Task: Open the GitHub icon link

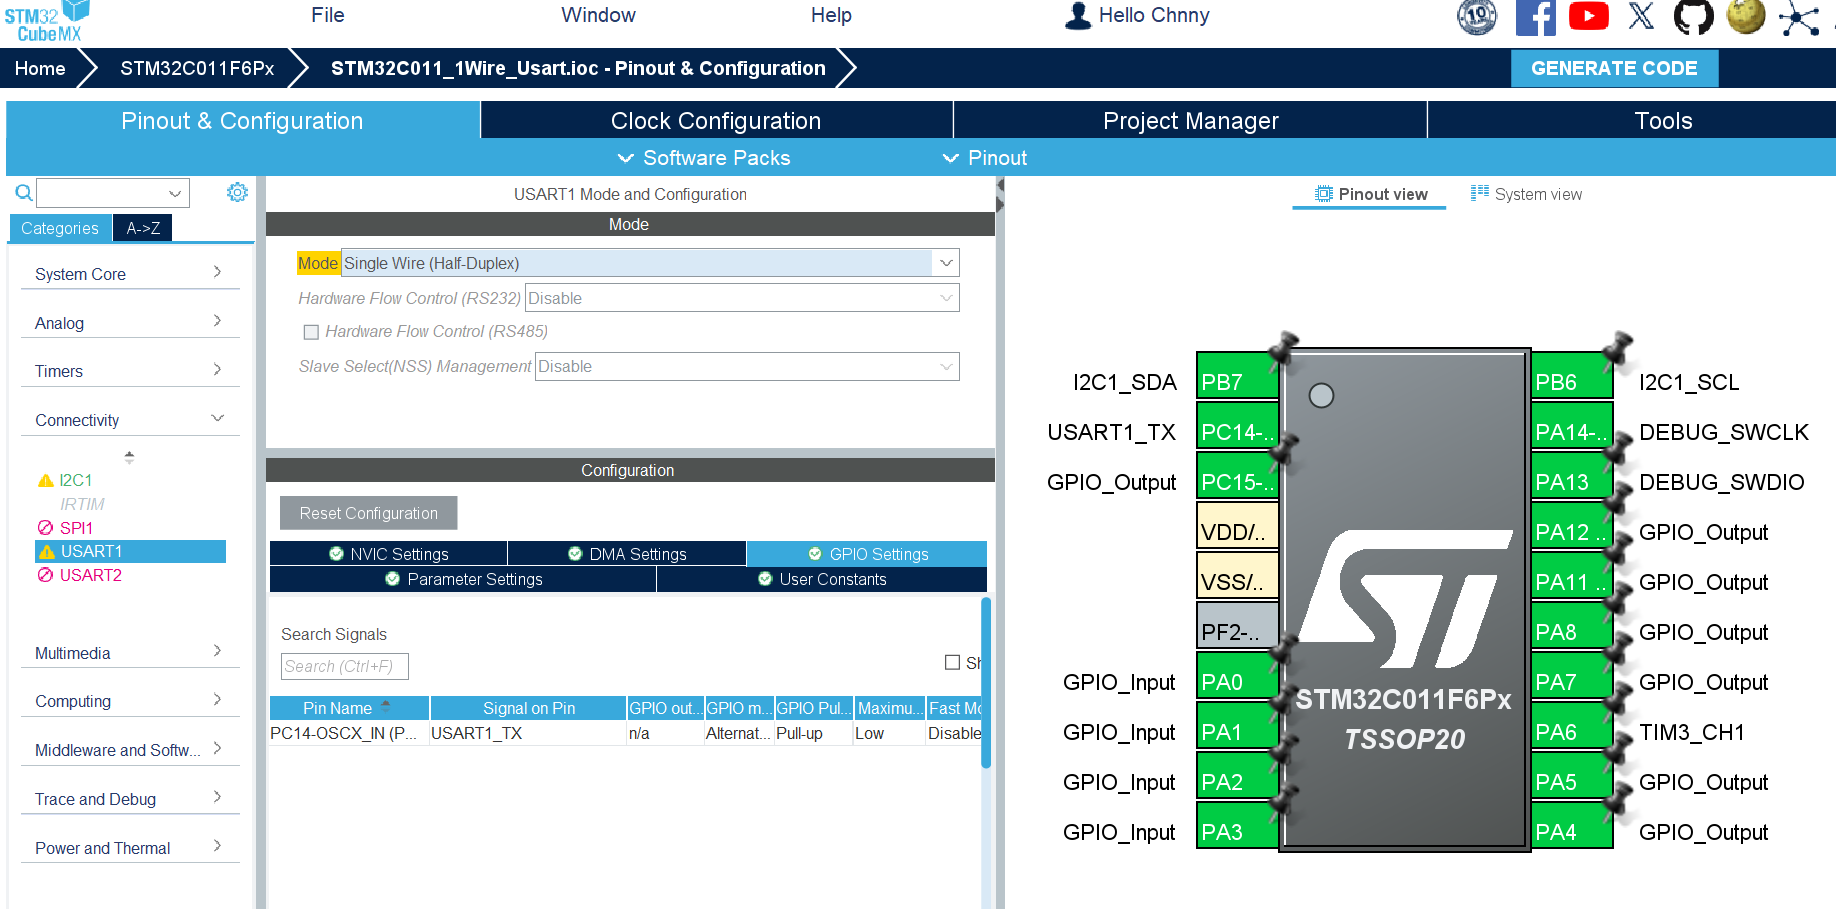Action: (1693, 17)
